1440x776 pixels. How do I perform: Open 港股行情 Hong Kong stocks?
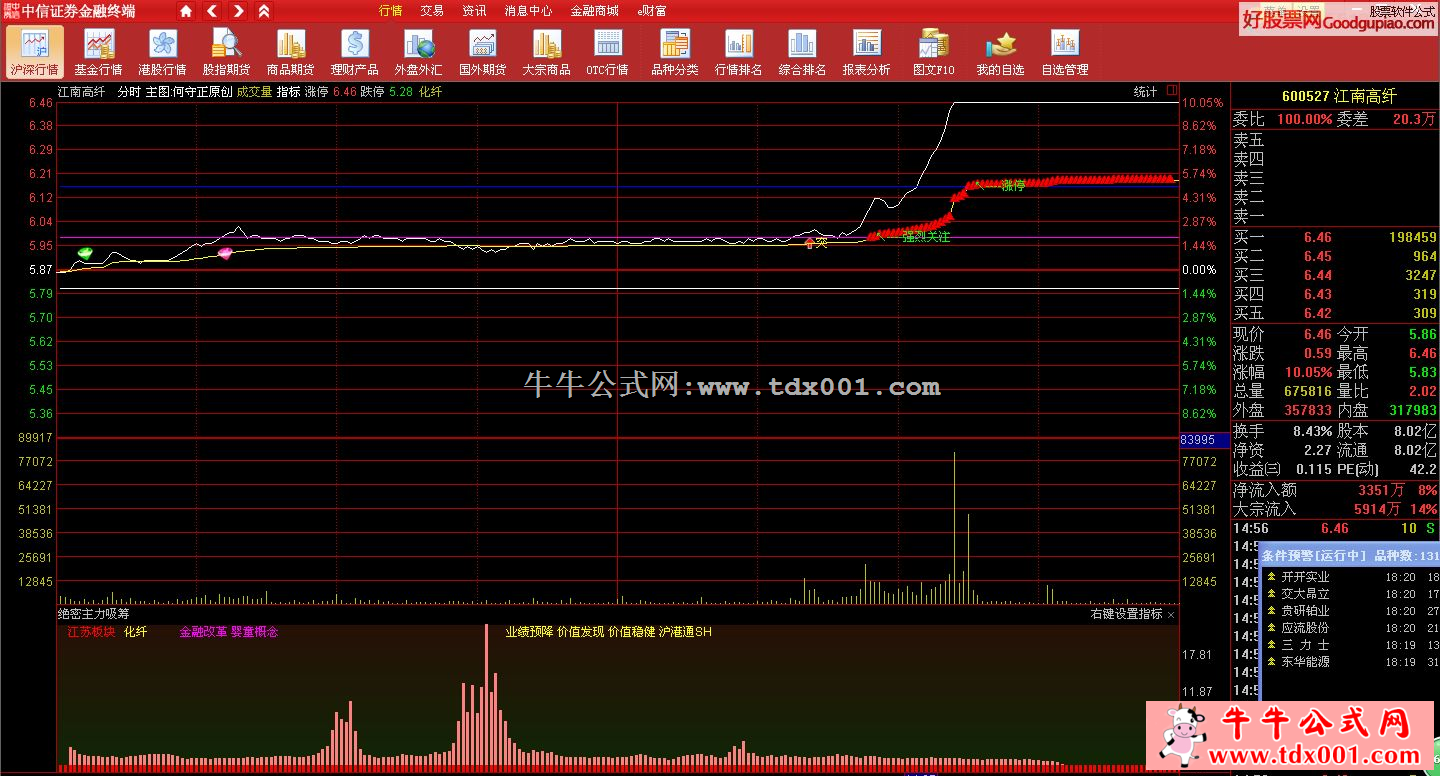[162, 51]
